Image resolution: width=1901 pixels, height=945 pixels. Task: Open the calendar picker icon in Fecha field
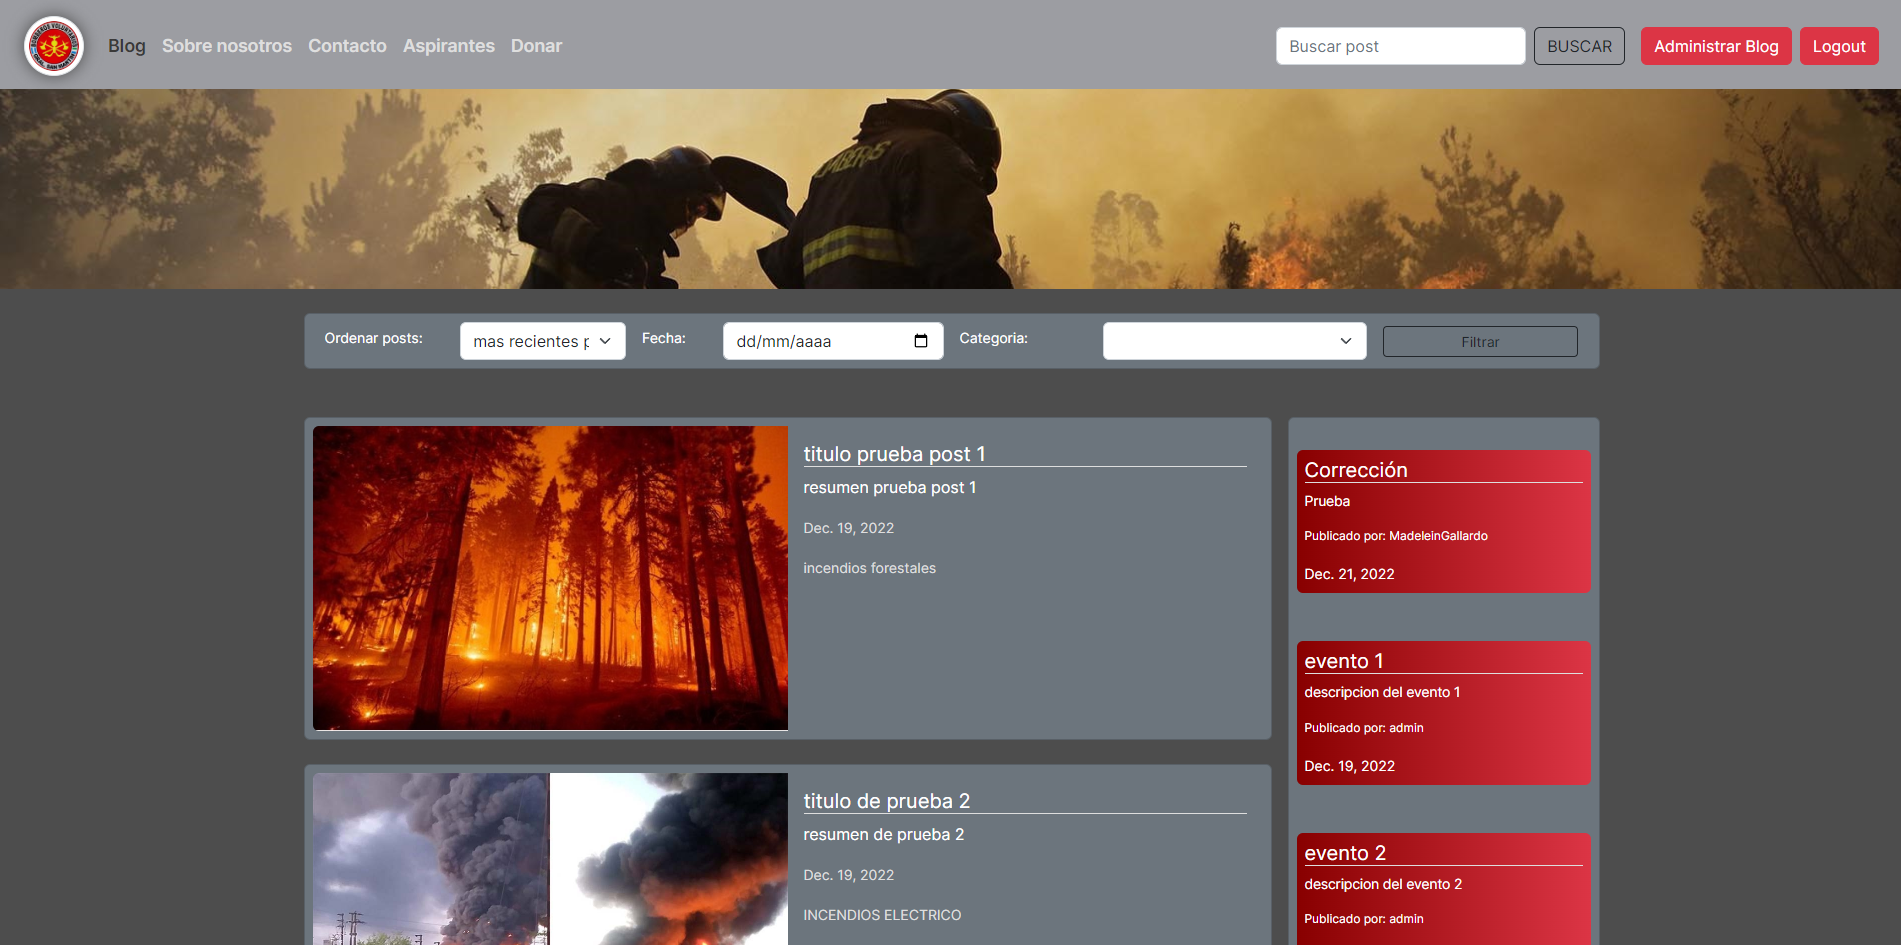click(x=921, y=341)
